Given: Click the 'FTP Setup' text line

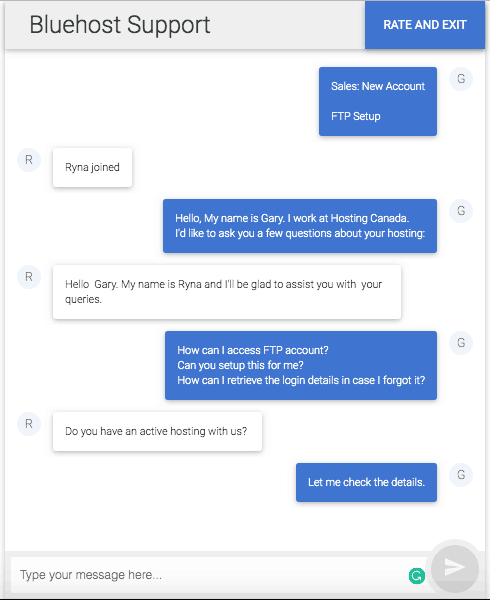Looking at the screenshot, I should pyautogui.click(x=356, y=116).
